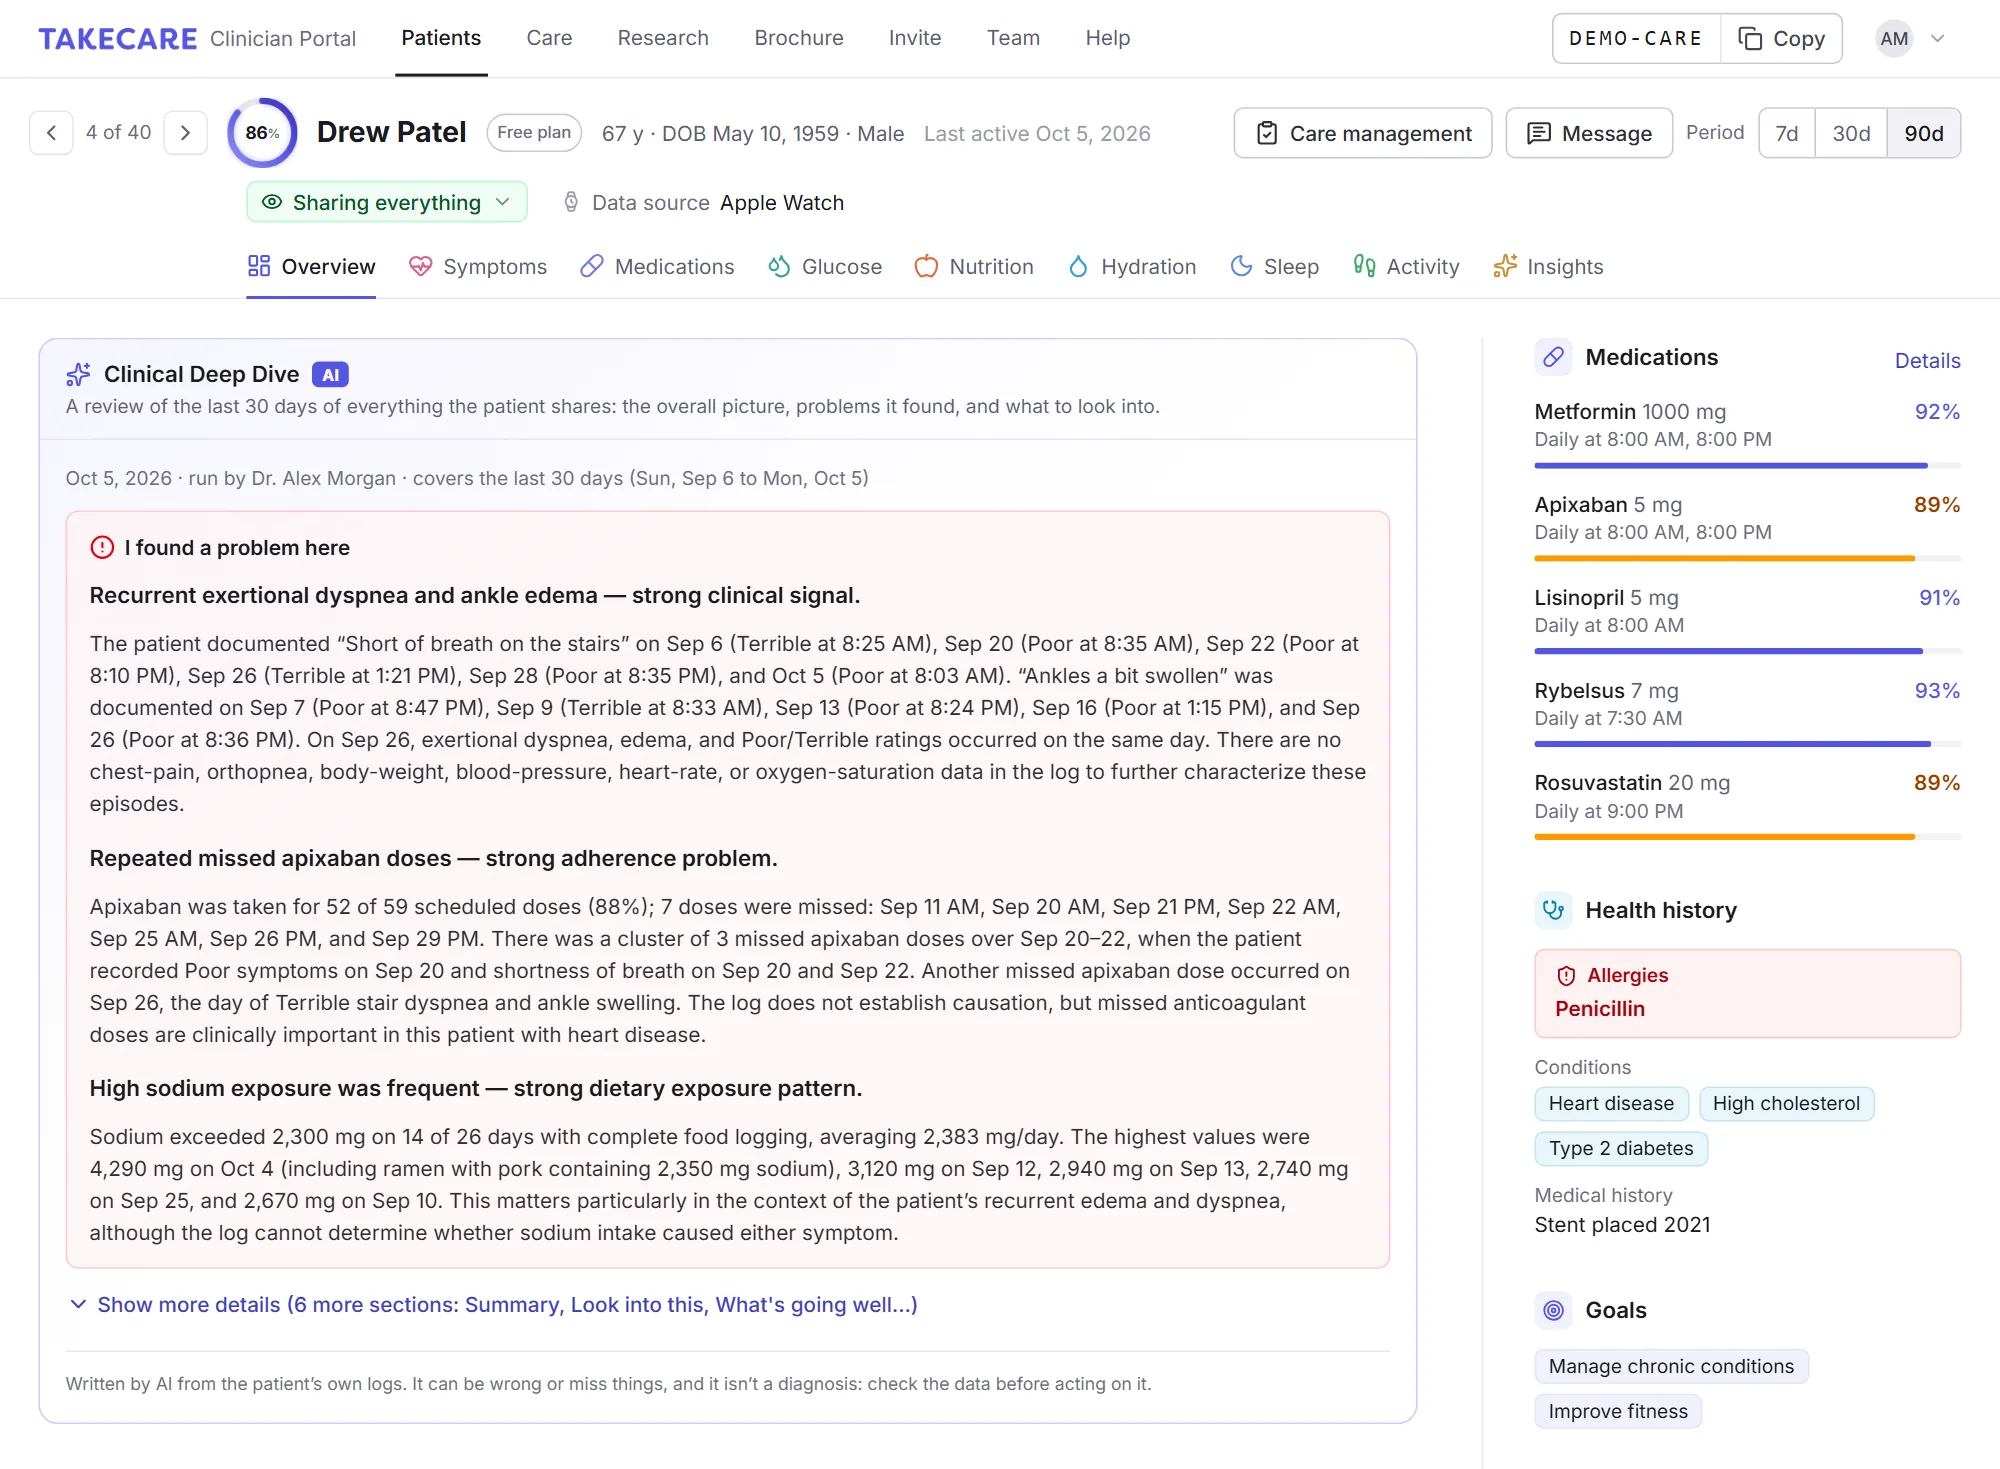Open the Nutrition tab
Image resolution: width=2000 pixels, height=1469 pixels.
pyautogui.click(x=974, y=267)
